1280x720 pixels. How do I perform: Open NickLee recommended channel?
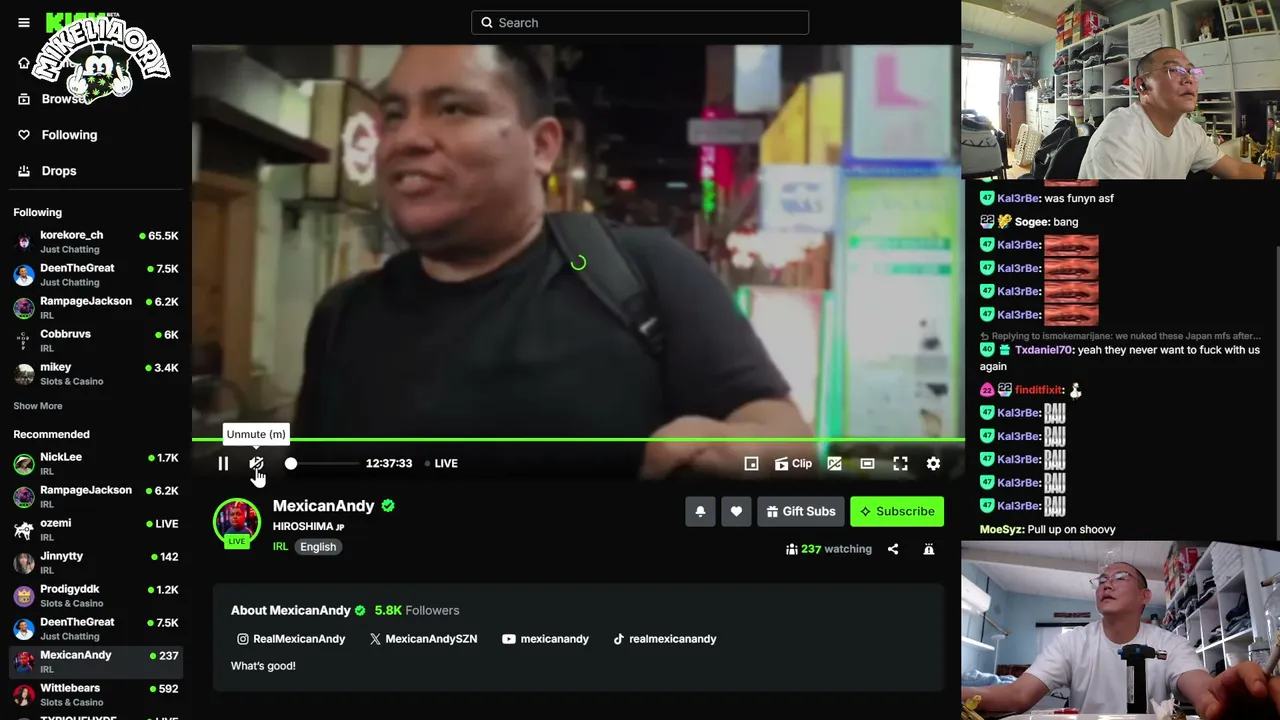point(96,463)
